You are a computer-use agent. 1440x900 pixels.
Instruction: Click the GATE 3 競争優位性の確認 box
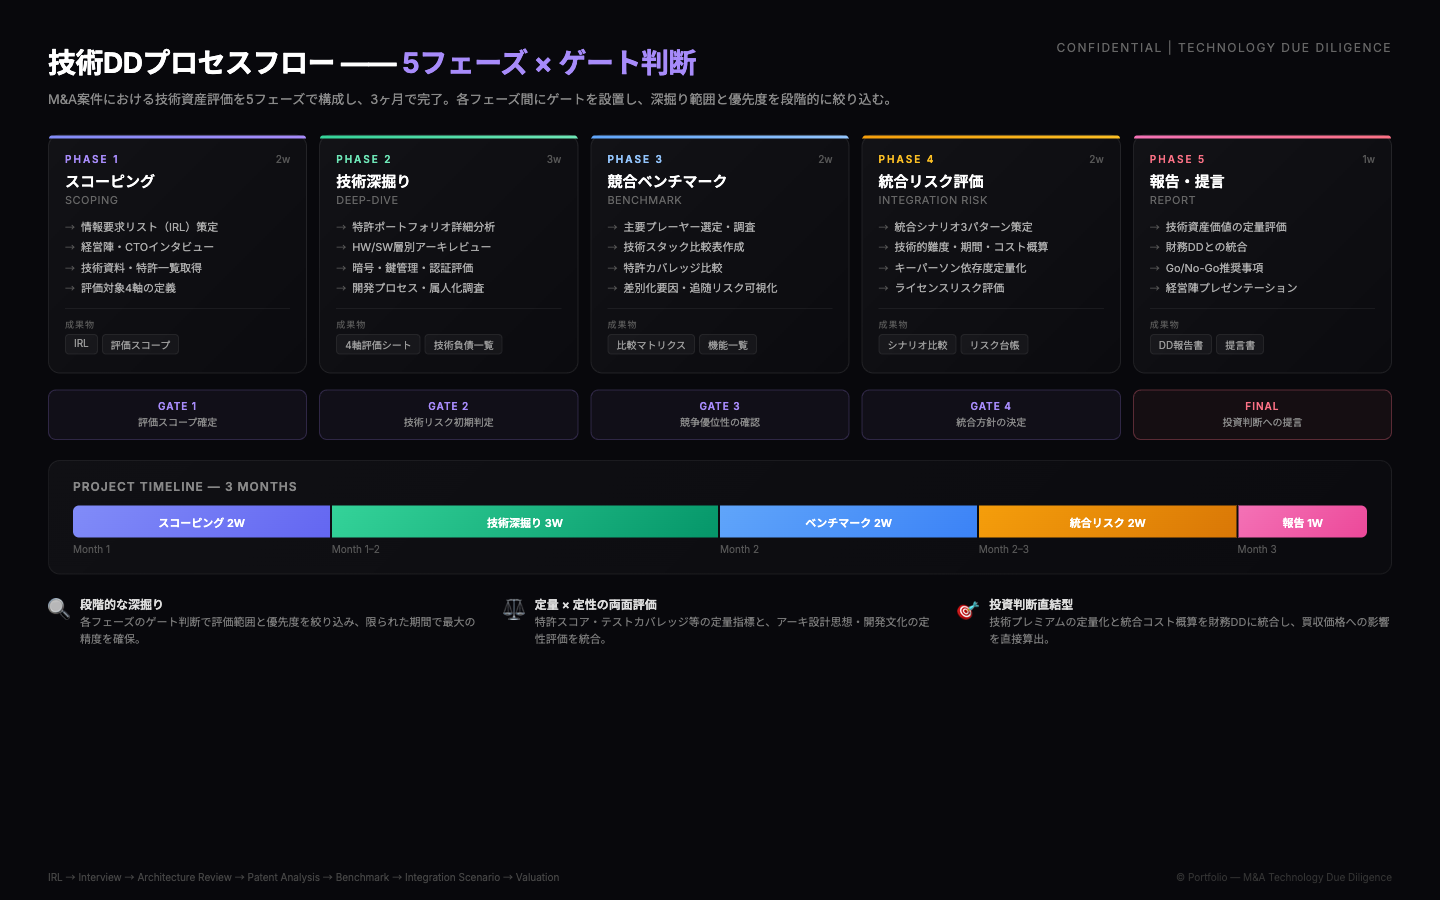click(719, 414)
